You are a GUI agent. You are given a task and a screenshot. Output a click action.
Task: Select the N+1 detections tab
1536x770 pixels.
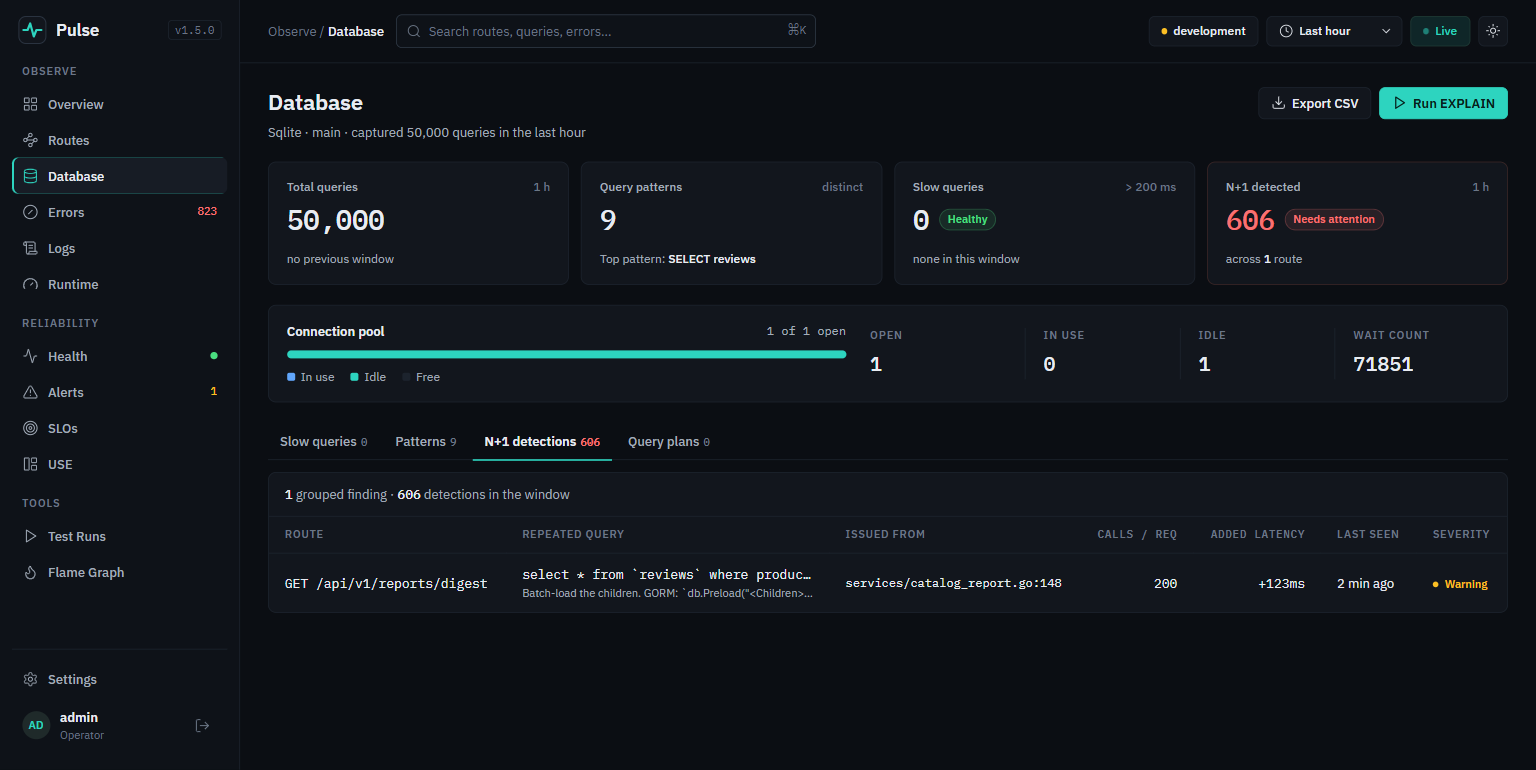click(x=542, y=441)
